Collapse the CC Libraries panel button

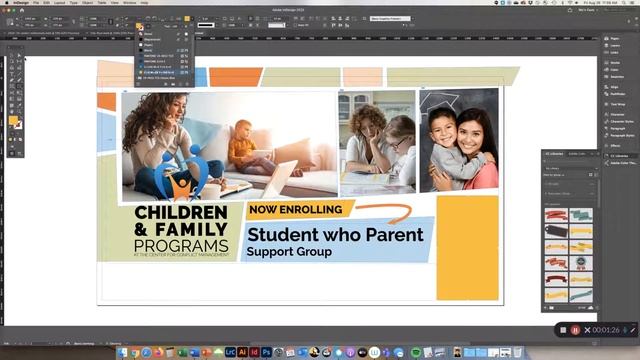tap(619, 156)
